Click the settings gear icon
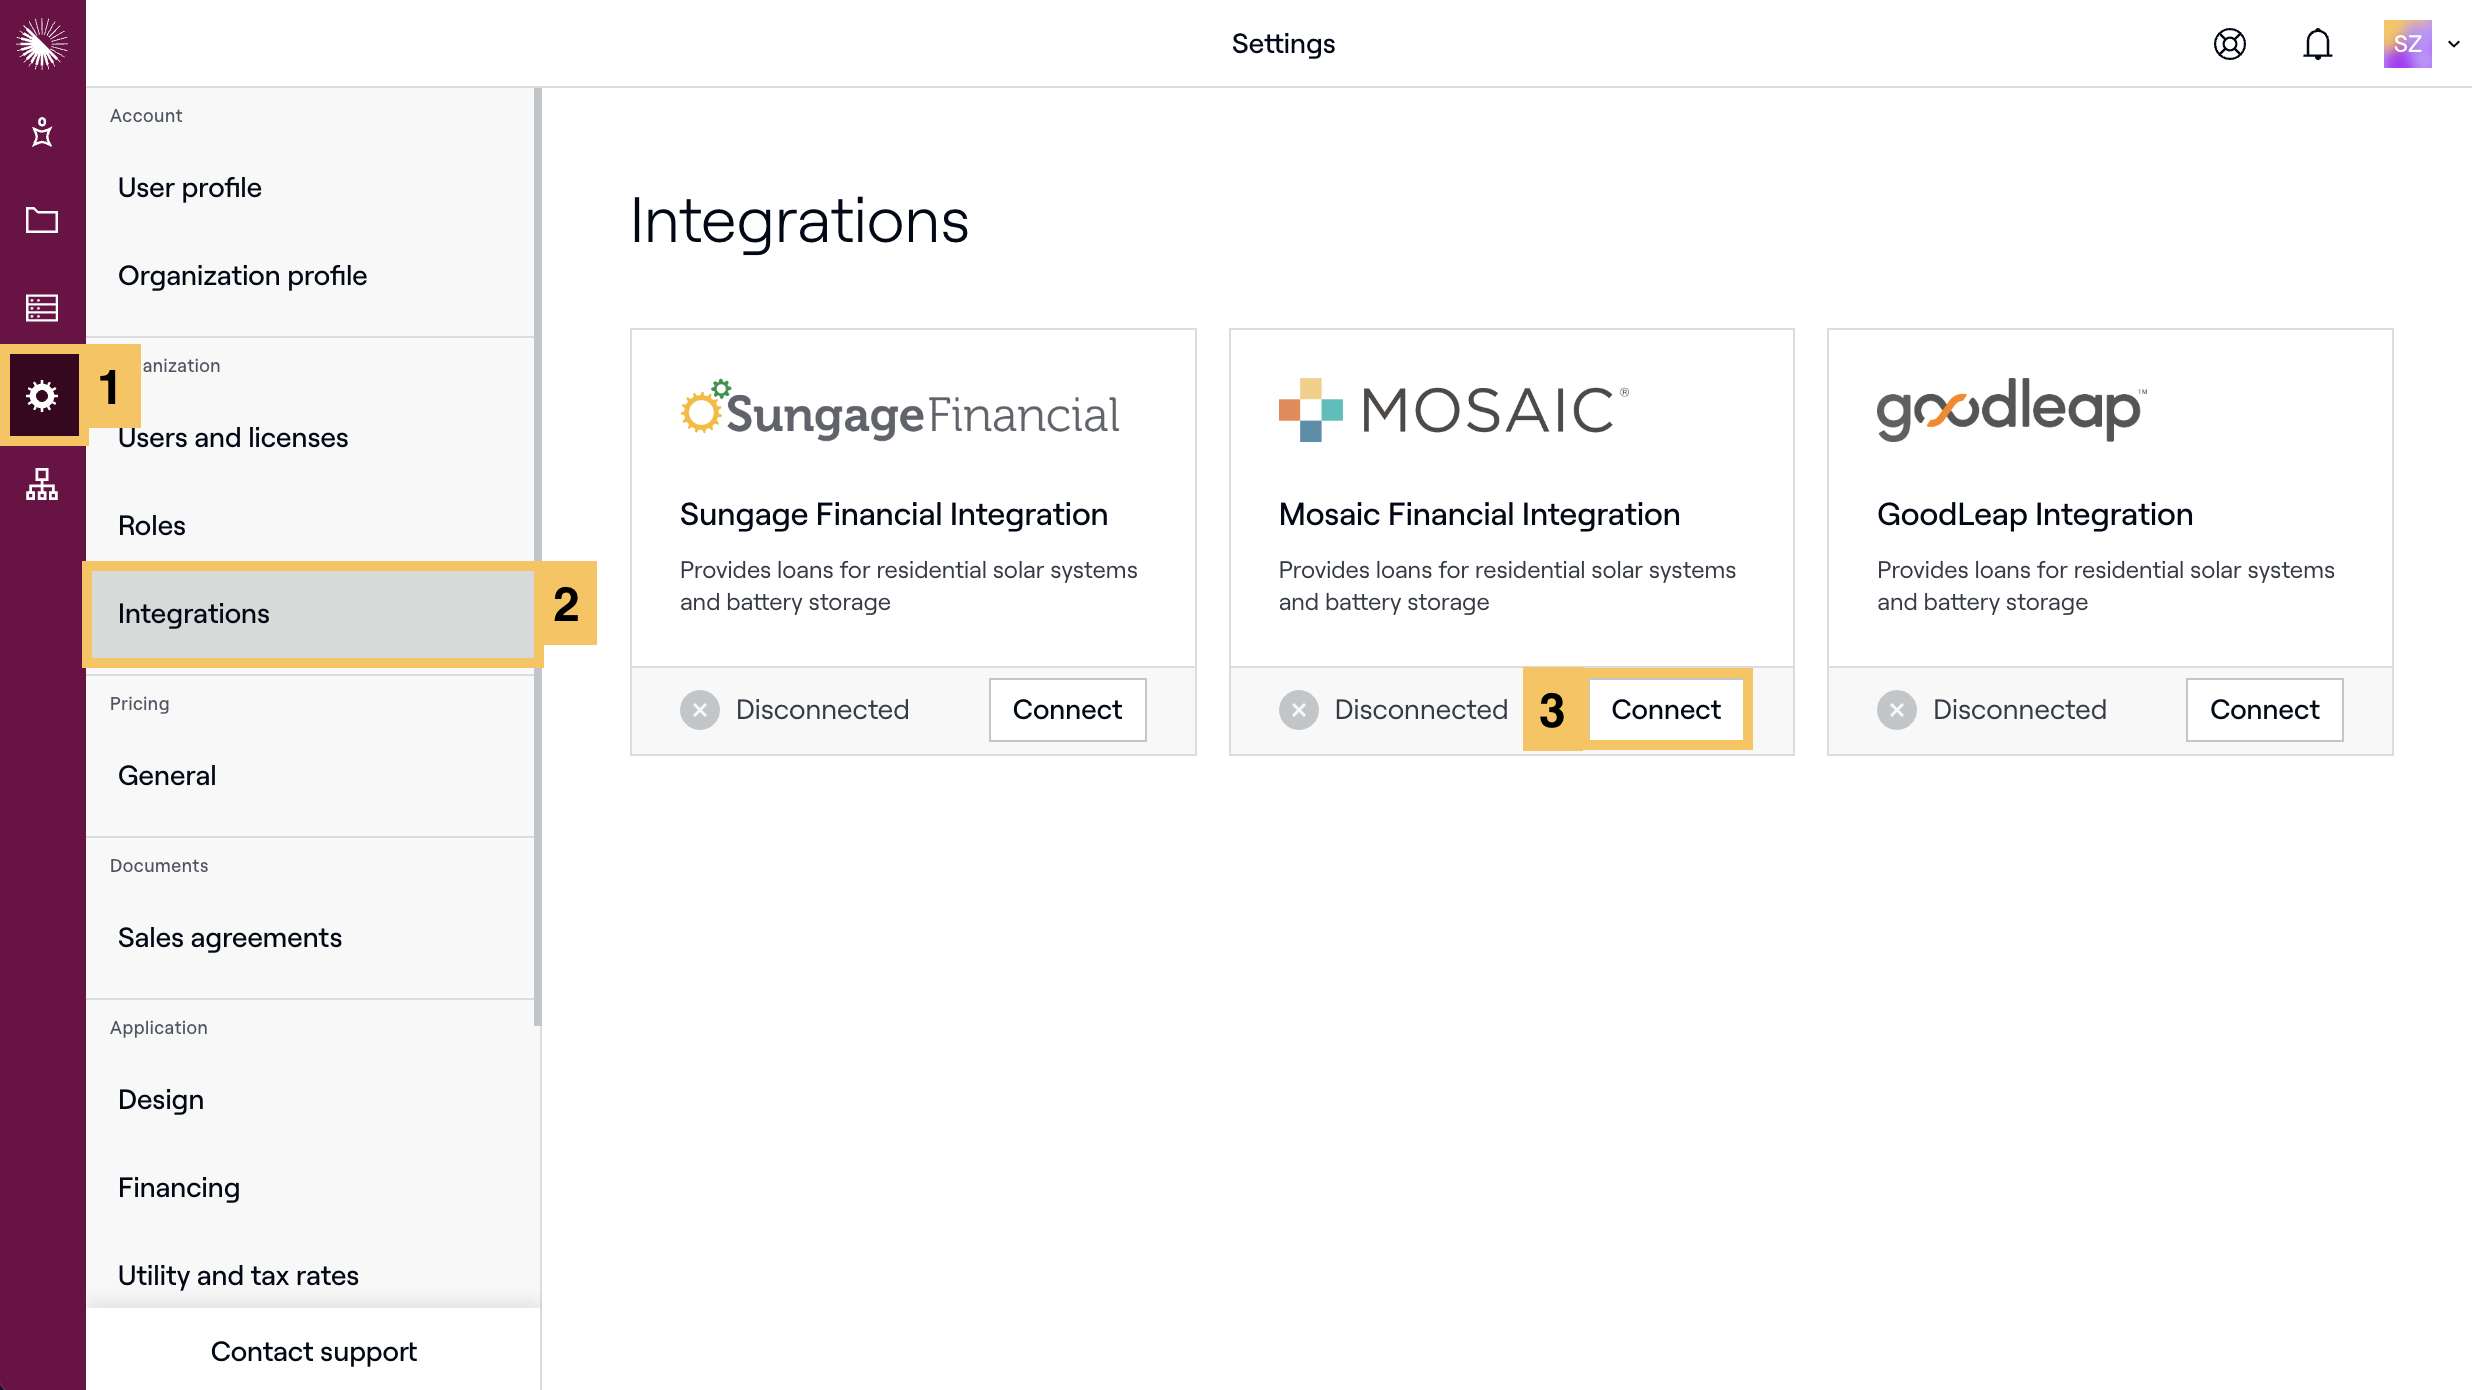The height and width of the screenshot is (1390, 2472). (42, 396)
